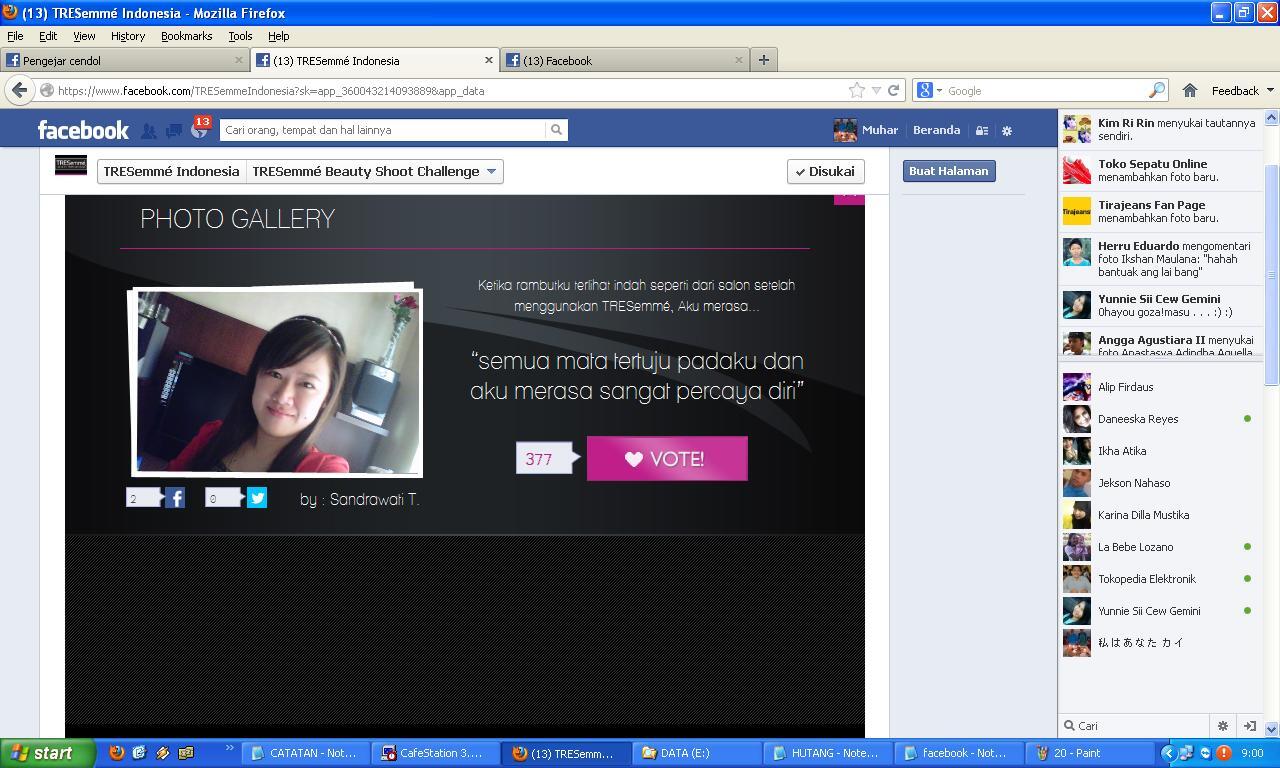Close the (13) Facebook tab
The image size is (1280, 768).
tap(739, 60)
